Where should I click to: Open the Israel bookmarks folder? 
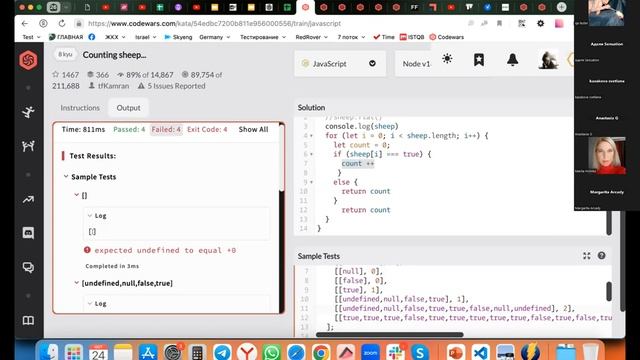point(146,37)
